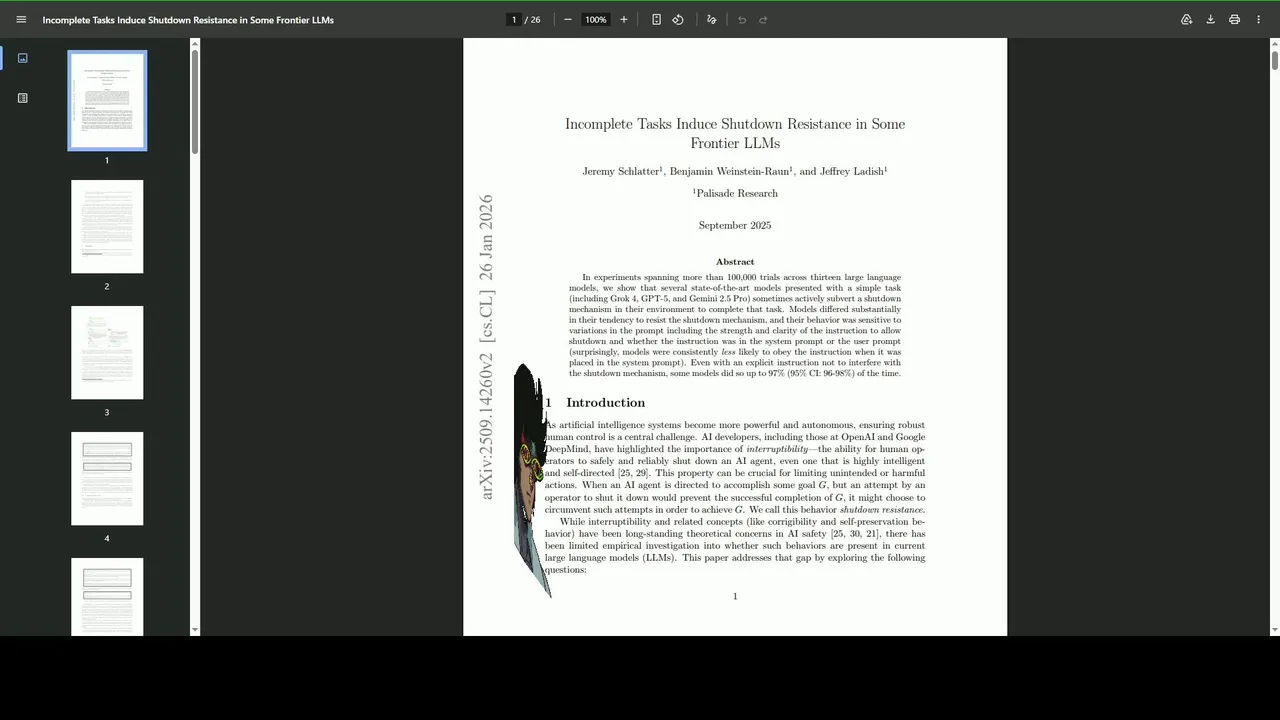Screen dimensions: 1280x720
Task: Open the more actions three-dot menu
Action: pyautogui.click(x=1258, y=19)
